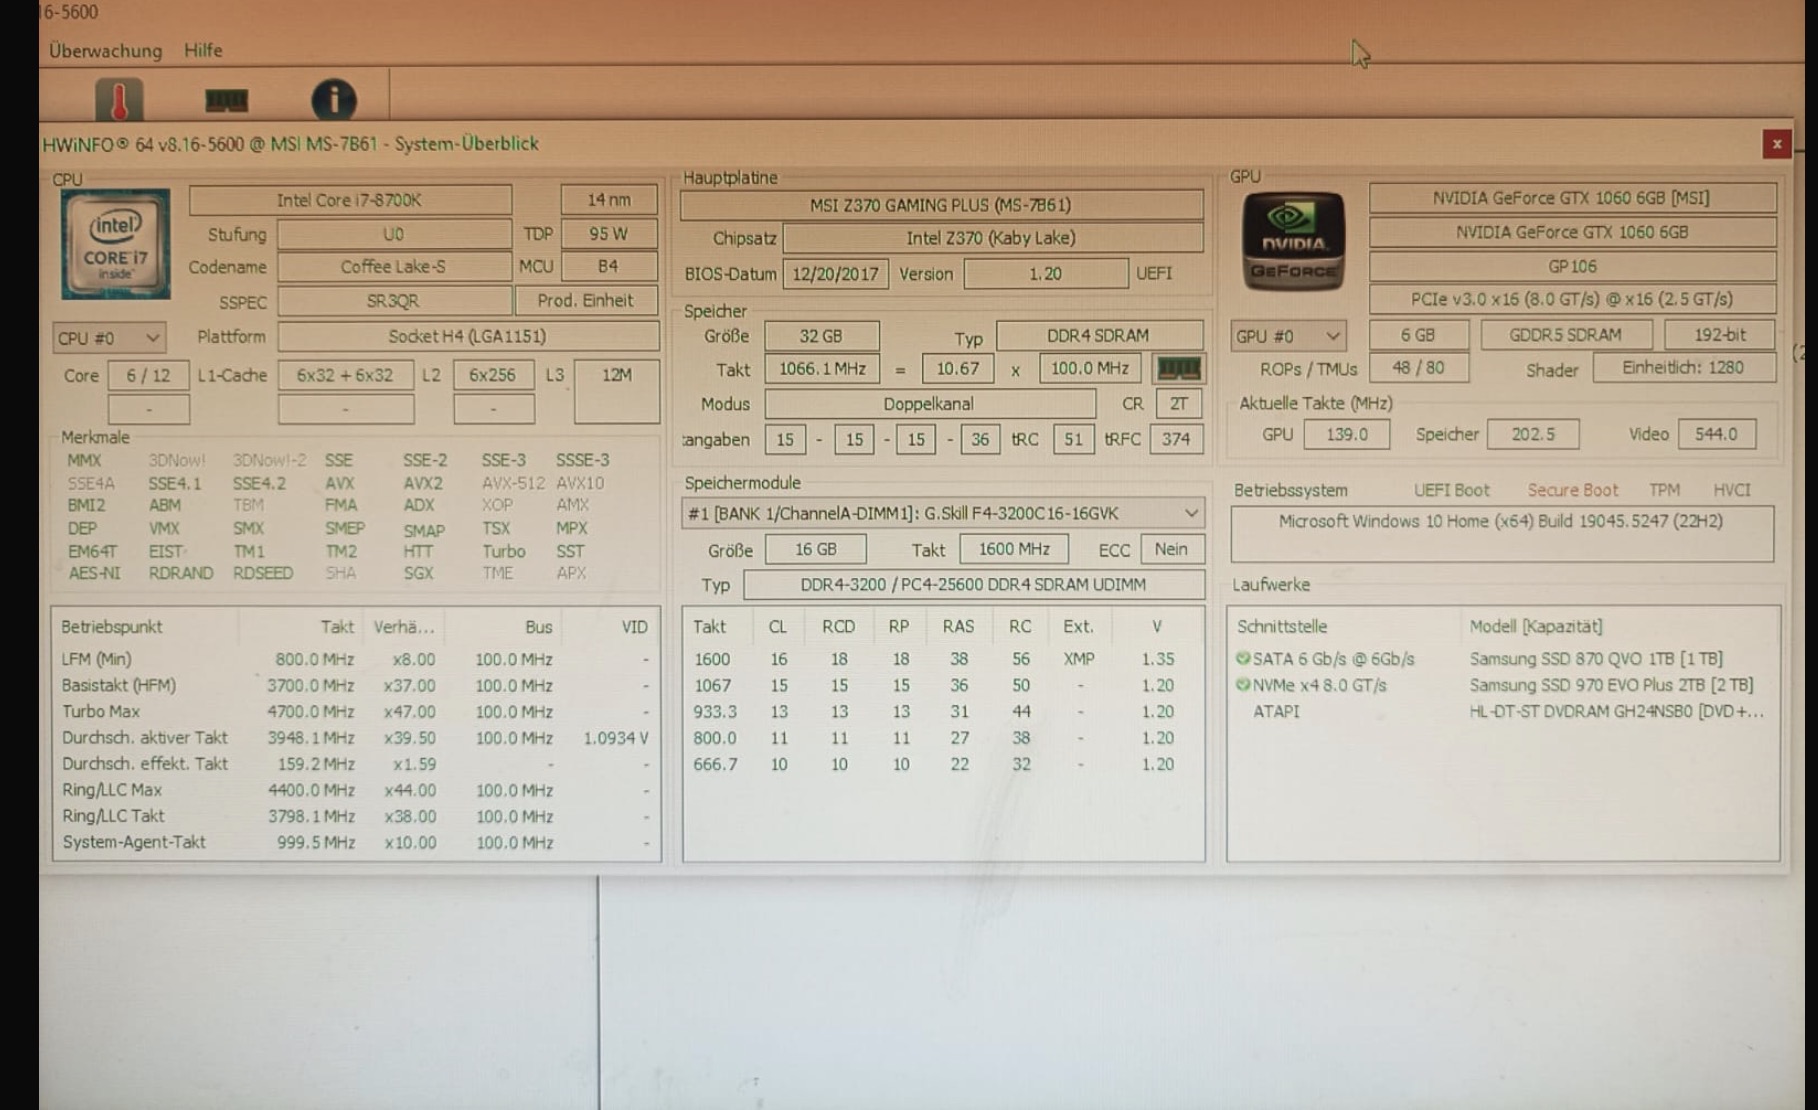Viewport: 1818px width, 1110px height.
Task: Click the module Takt value 1600 MHz
Action: coord(1014,549)
